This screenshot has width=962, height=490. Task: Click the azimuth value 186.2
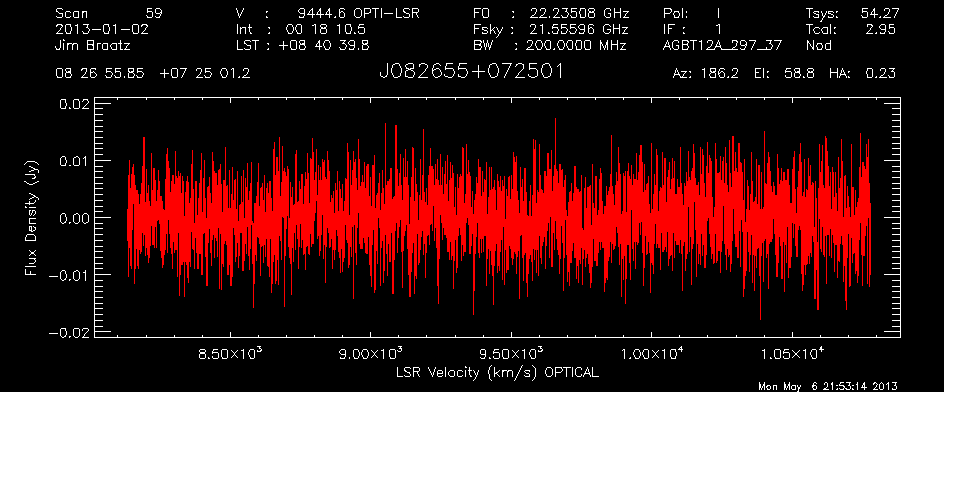point(719,74)
